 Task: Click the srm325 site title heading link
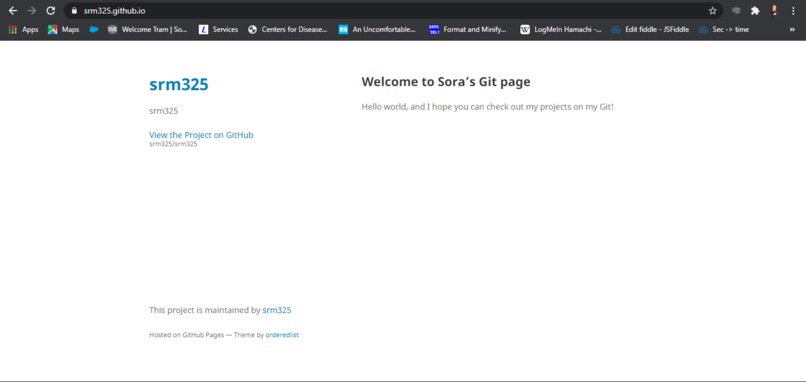coord(179,84)
